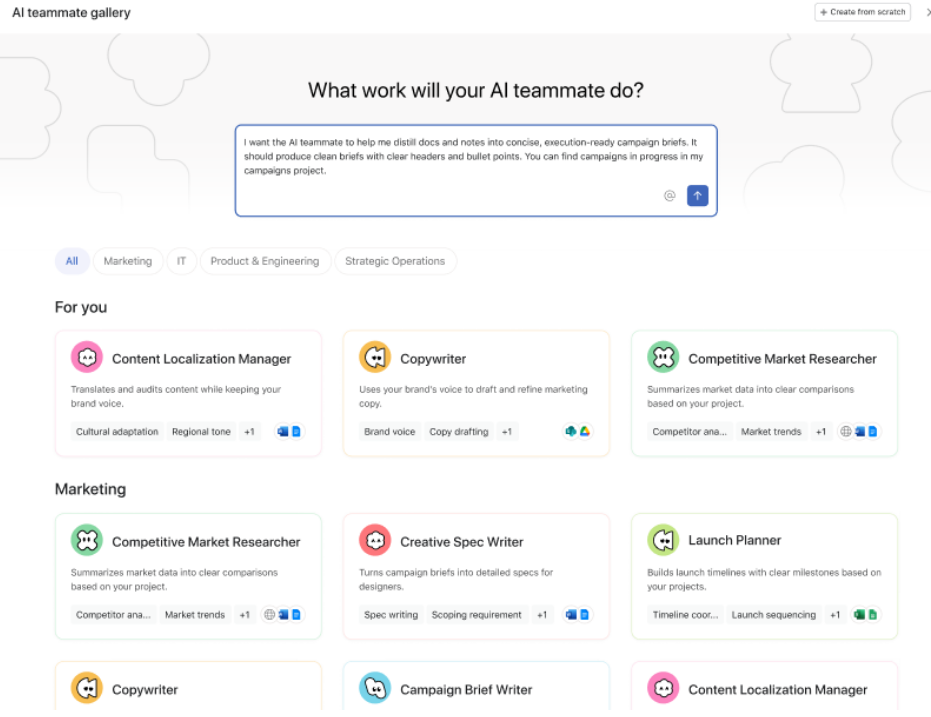Click the Brand voice skill tag
The width and height of the screenshot is (931, 717).
[389, 432]
